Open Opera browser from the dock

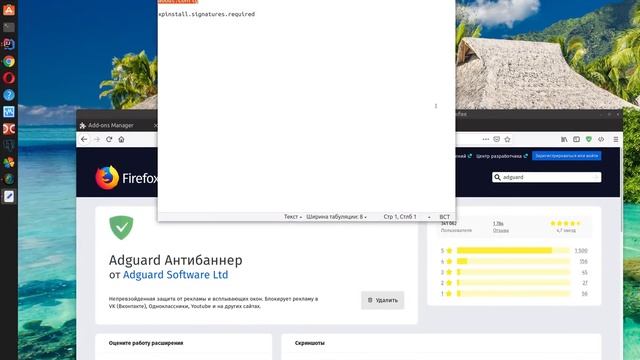pyautogui.click(x=9, y=78)
